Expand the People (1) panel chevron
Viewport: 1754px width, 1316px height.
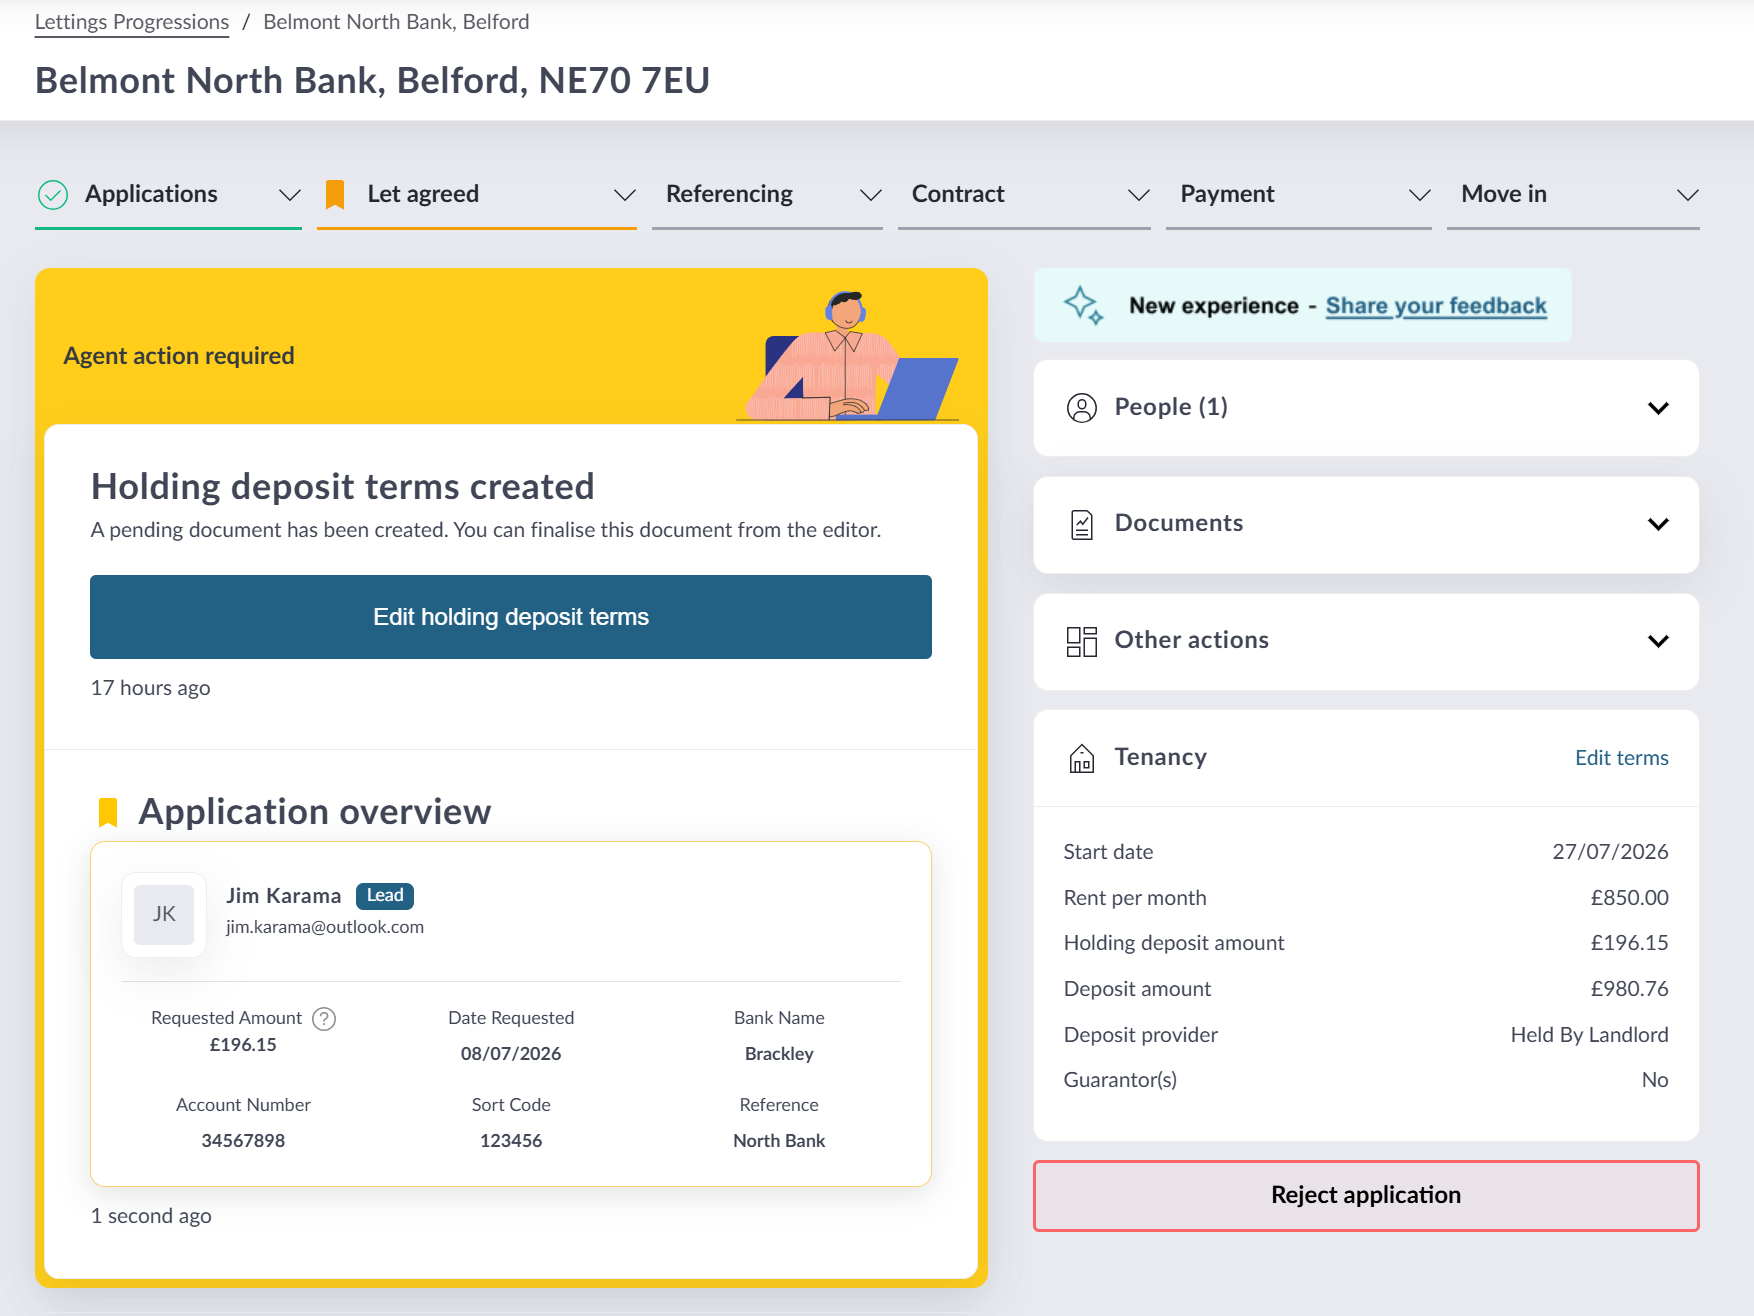1658,408
